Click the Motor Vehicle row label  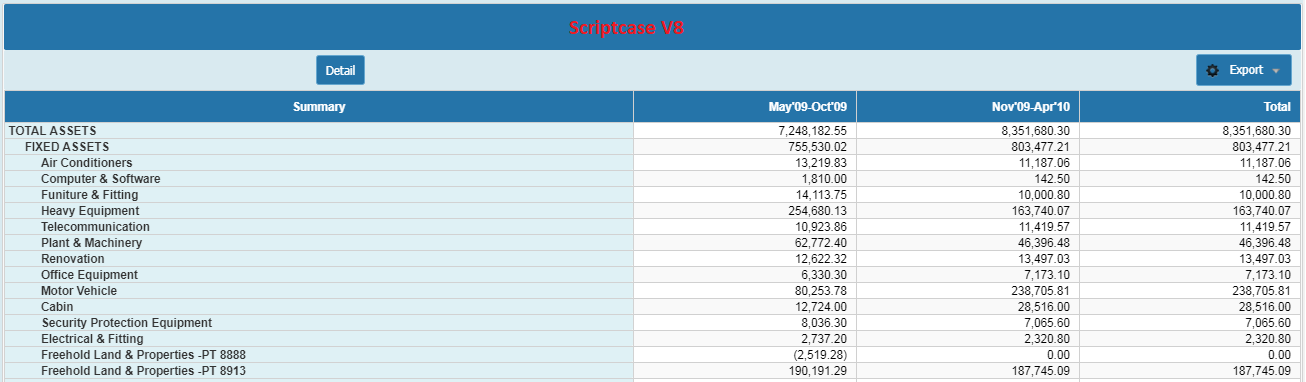pyautogui.click(x=79, y=291)
